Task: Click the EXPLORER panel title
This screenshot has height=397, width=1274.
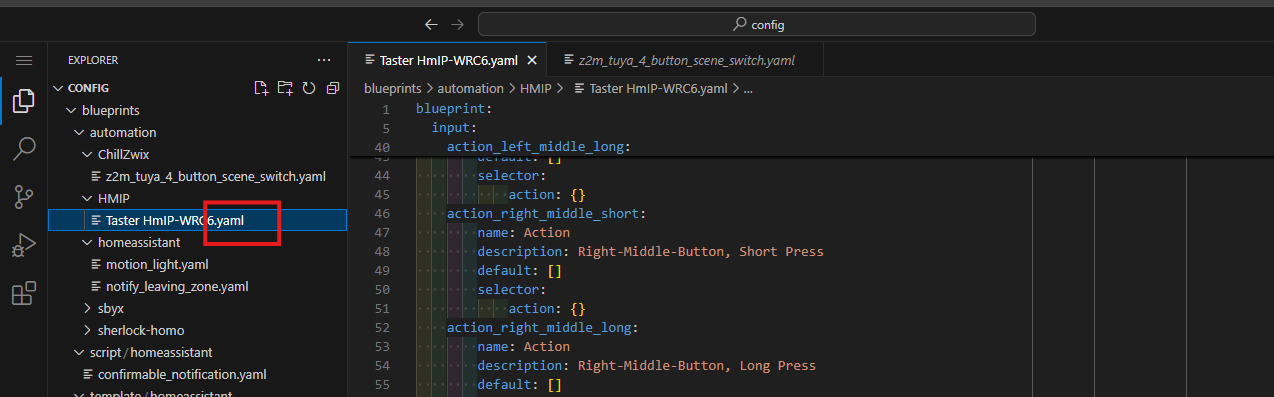Action: point(93,60)
